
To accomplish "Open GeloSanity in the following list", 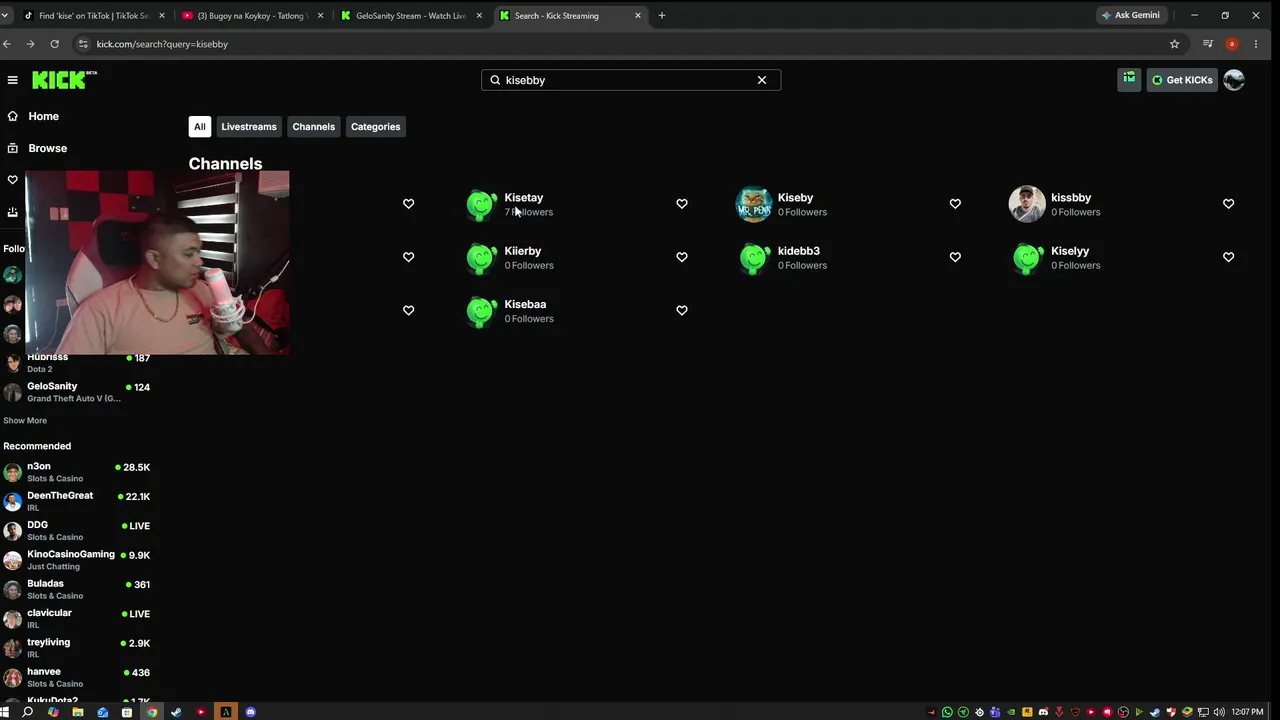I will click(77, 392).
